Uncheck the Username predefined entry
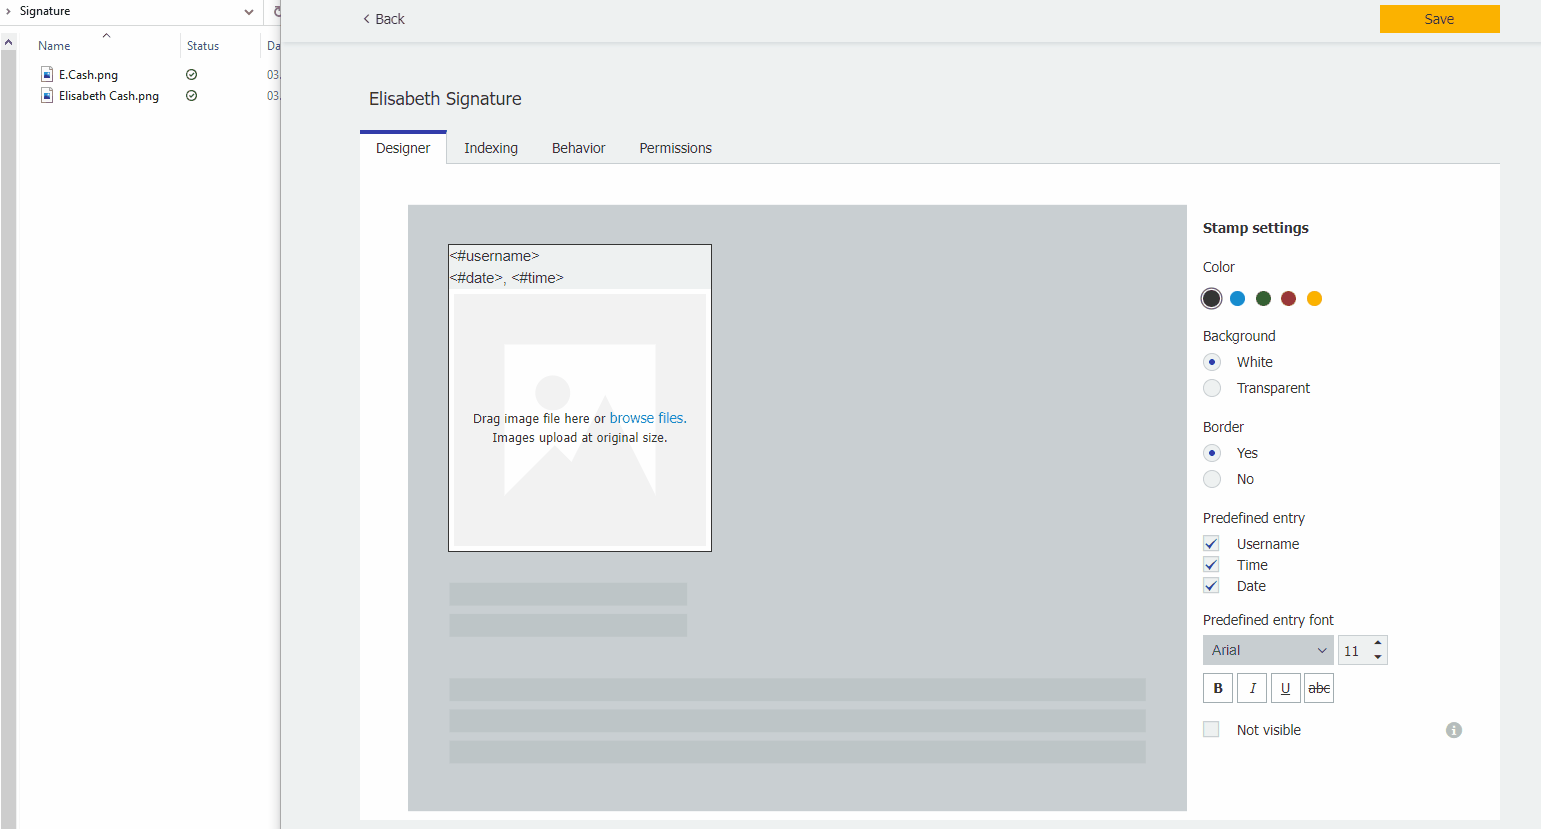Viewport: 1541px width, 829px height. [1211, 544]
